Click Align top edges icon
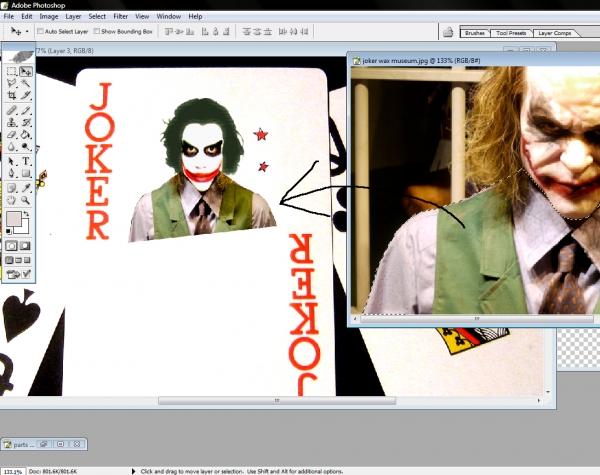This screenshot has height=475, width=600. (169, 32)
